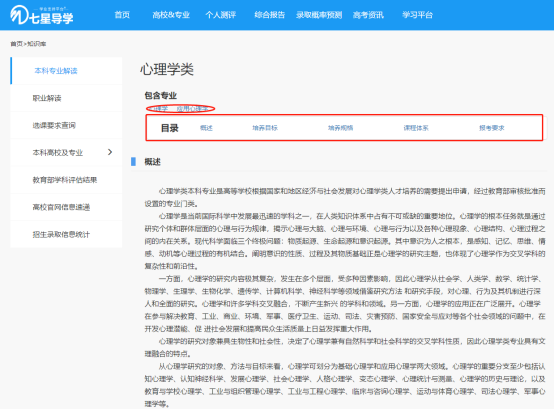
Task: Open 教育部学科评估结果 sidebar item
Action: pyautogui.click(x=65, y=180)
